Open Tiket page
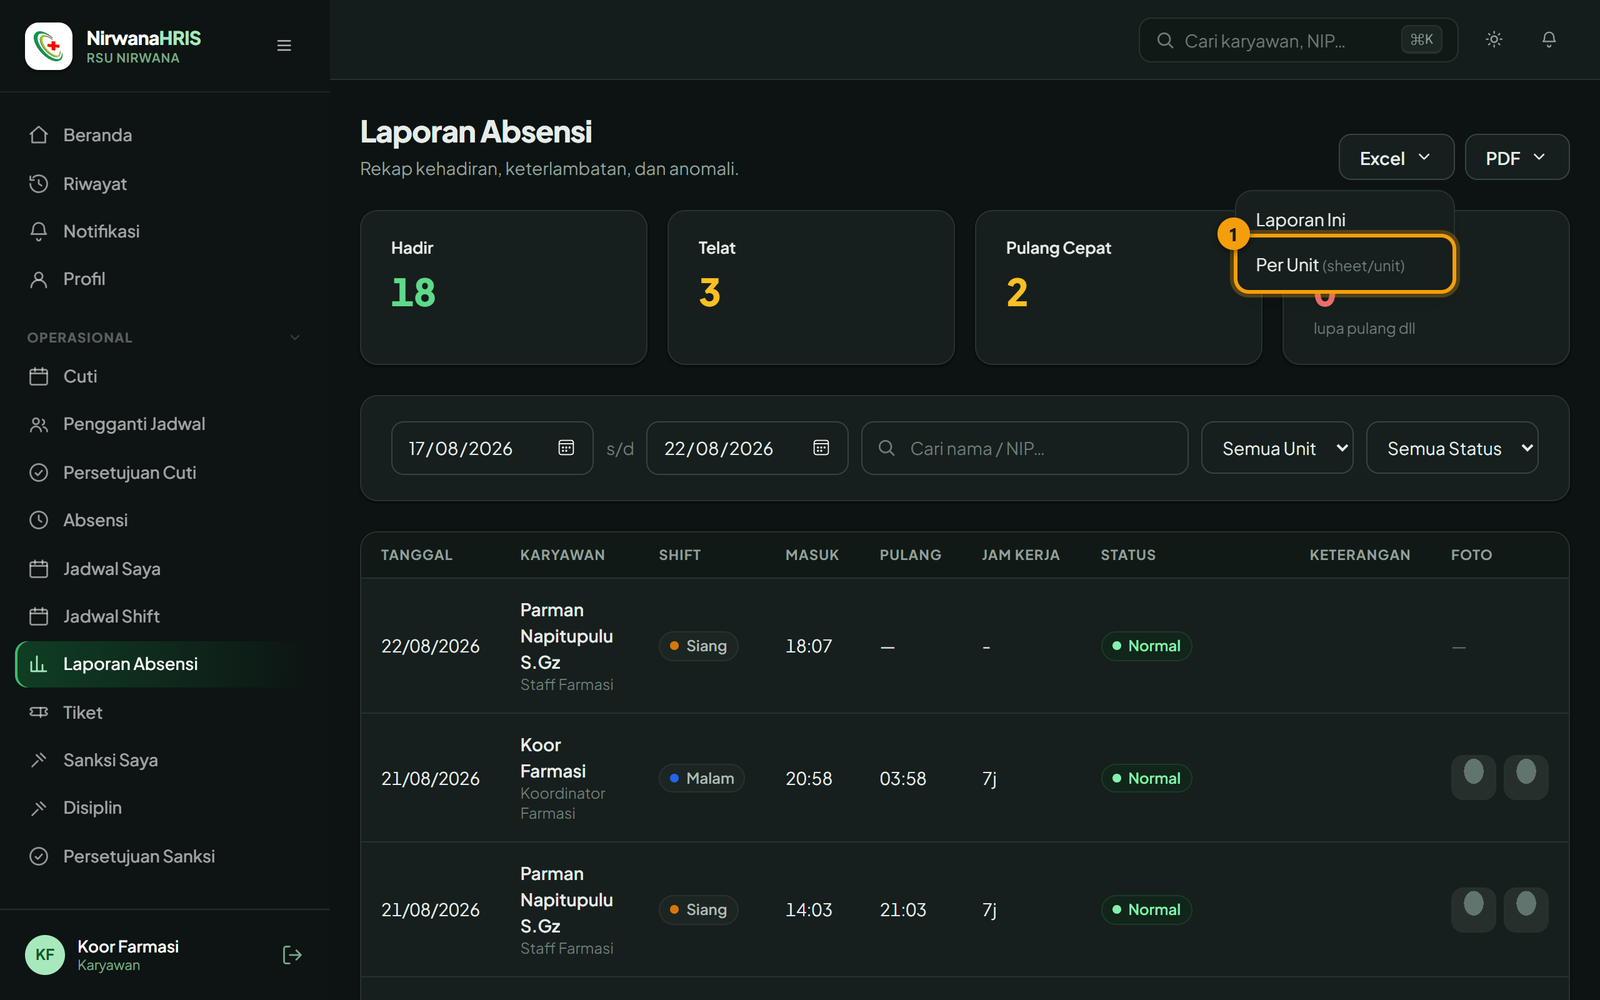This screenshot has width=1600, height=1000. (165, 713)
